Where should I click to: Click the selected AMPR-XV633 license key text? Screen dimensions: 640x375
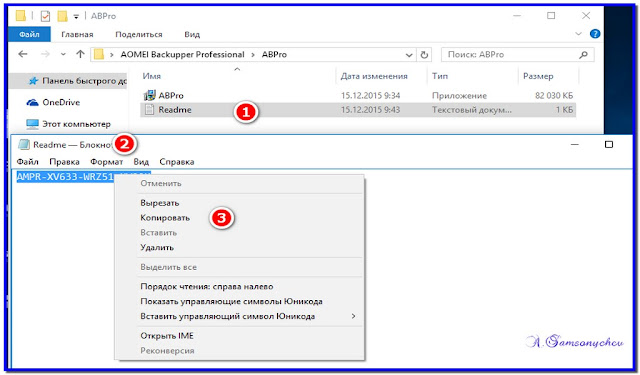pos(65,177)
